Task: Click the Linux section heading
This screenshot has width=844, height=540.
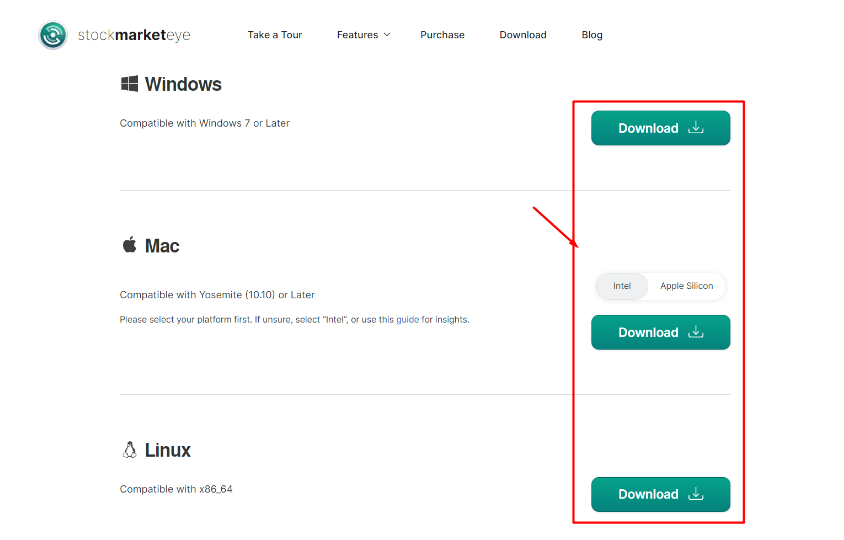Action: (167, 450)
